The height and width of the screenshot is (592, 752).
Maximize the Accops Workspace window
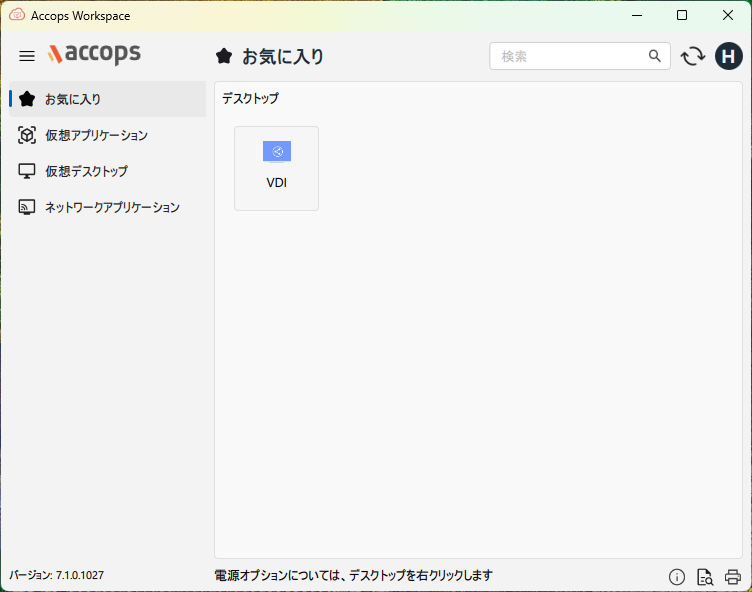point(682,15)
